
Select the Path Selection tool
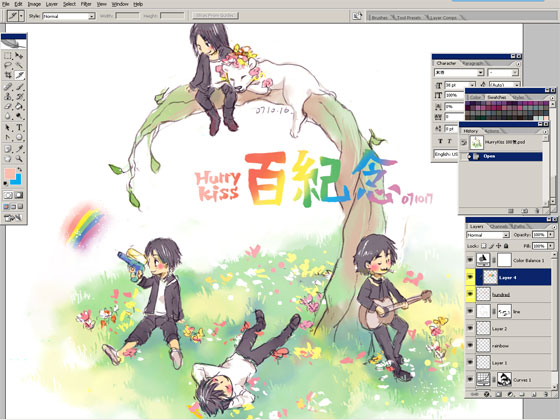tap(8, 128)
